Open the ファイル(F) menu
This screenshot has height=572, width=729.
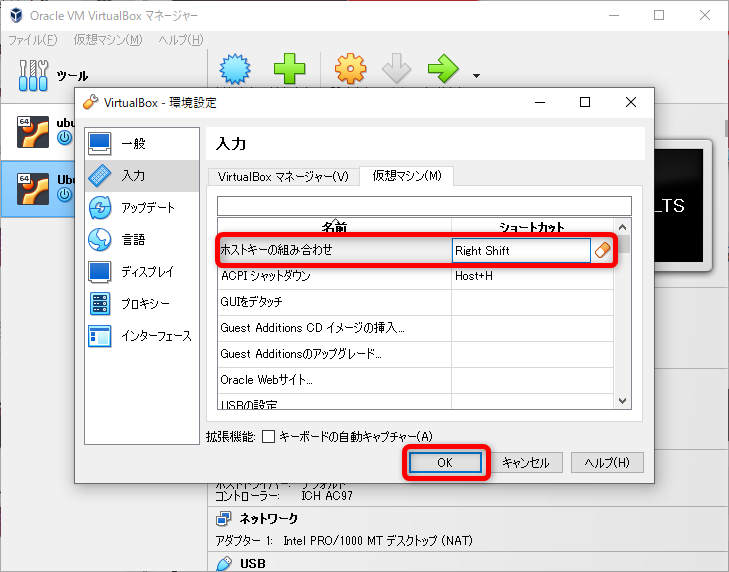[33, 40]
